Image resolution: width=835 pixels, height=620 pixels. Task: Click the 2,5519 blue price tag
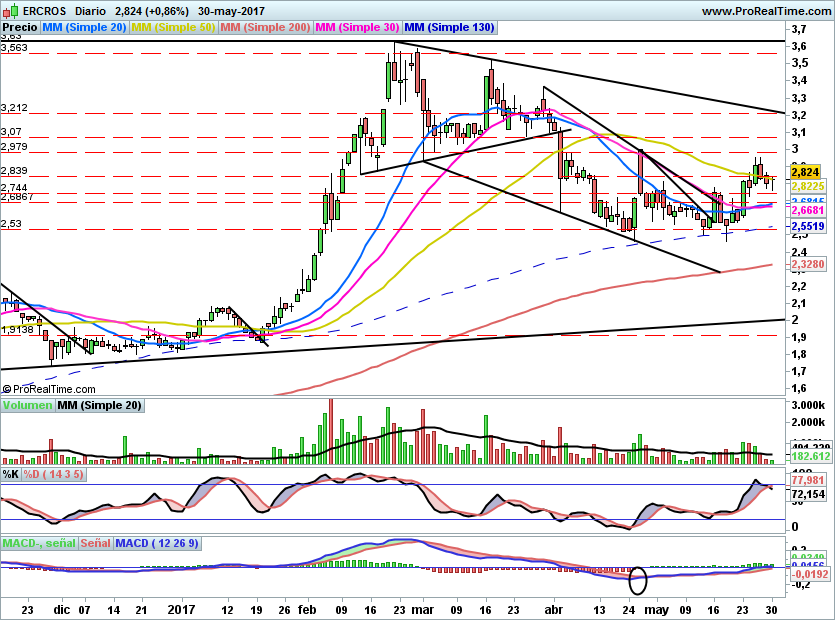[806, 227]
